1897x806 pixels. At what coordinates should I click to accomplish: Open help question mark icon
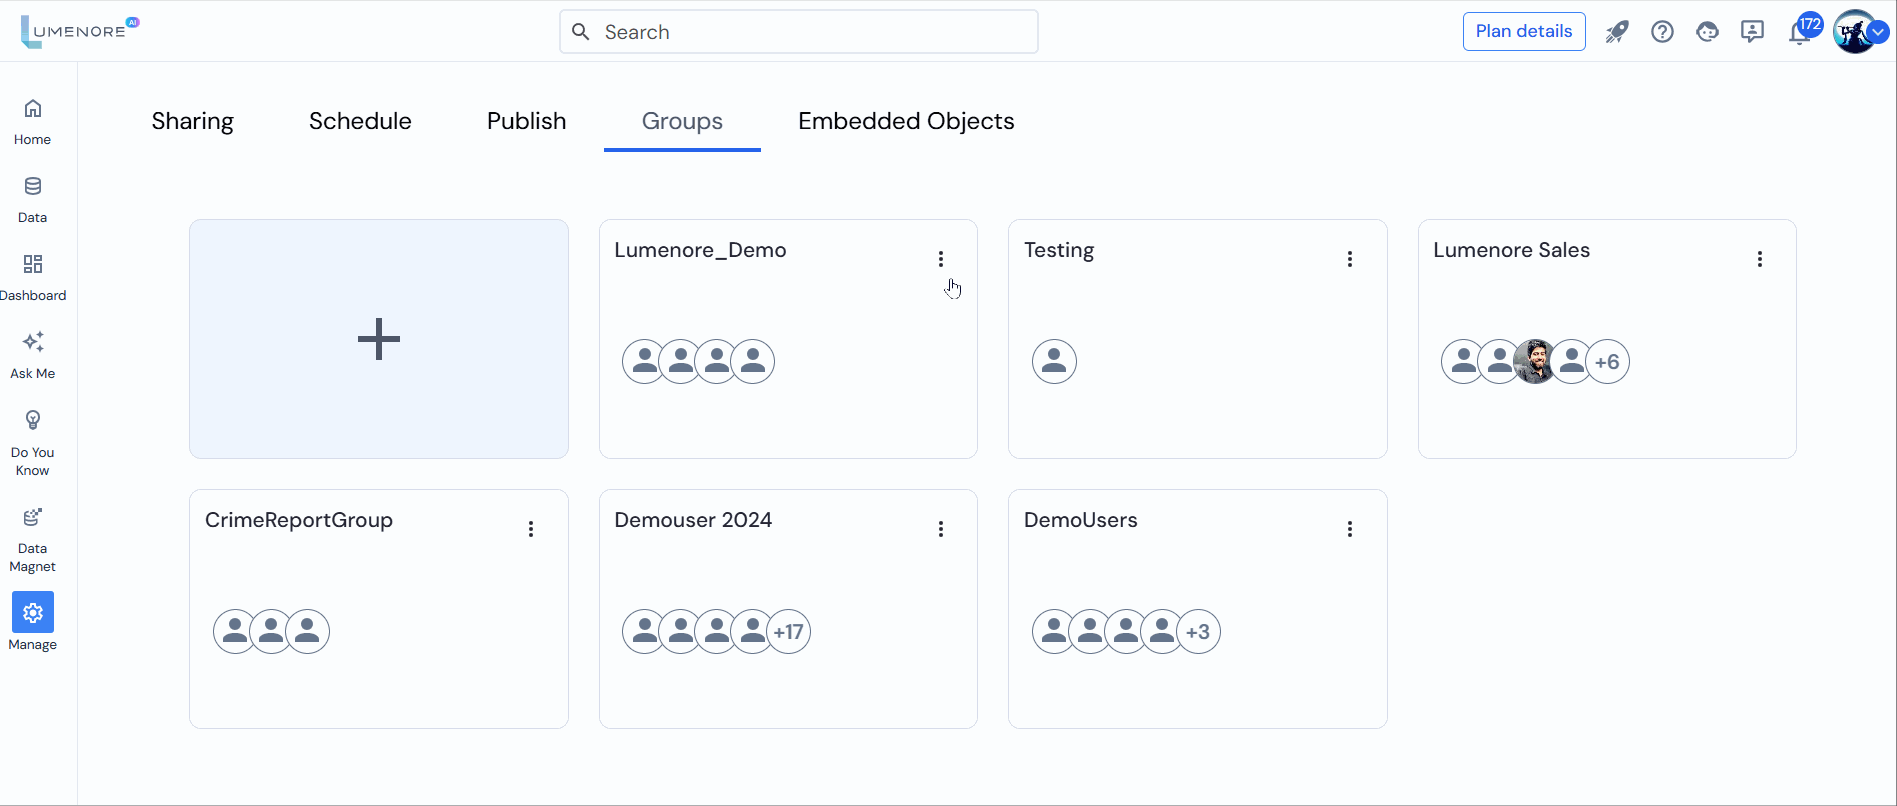click(x=1662, y=32)
